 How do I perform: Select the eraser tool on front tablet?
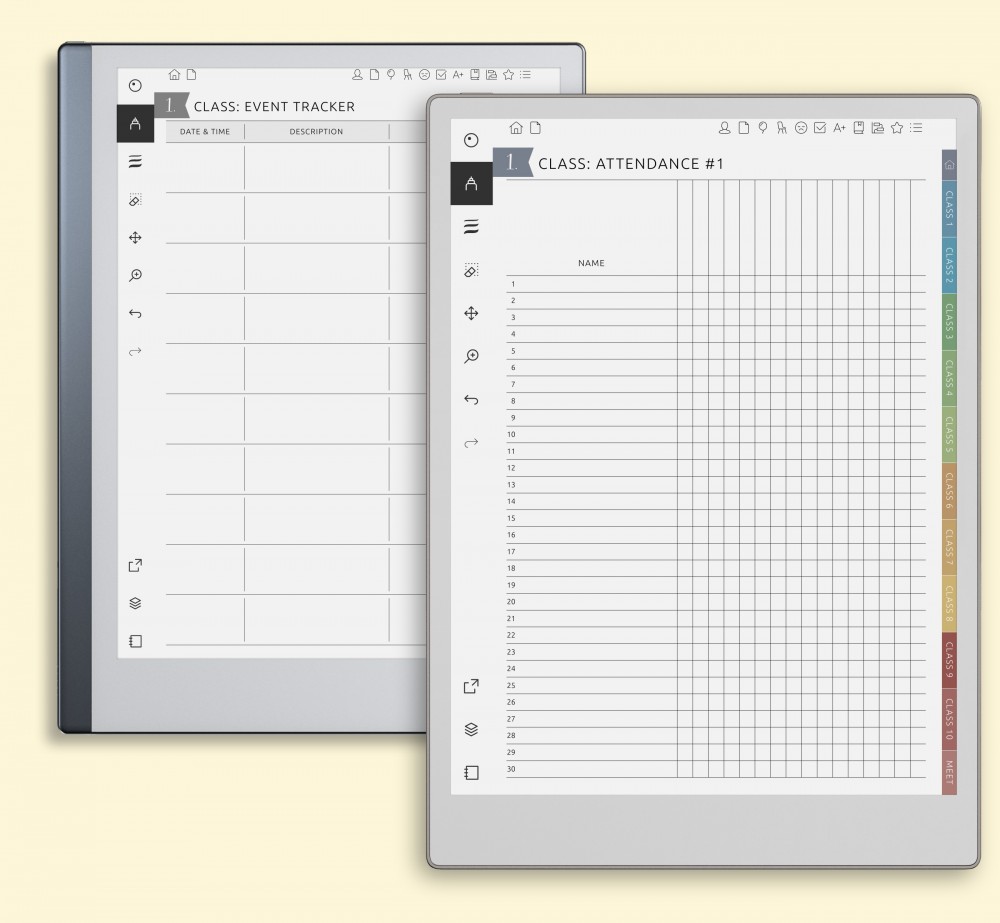coord(471,271)
